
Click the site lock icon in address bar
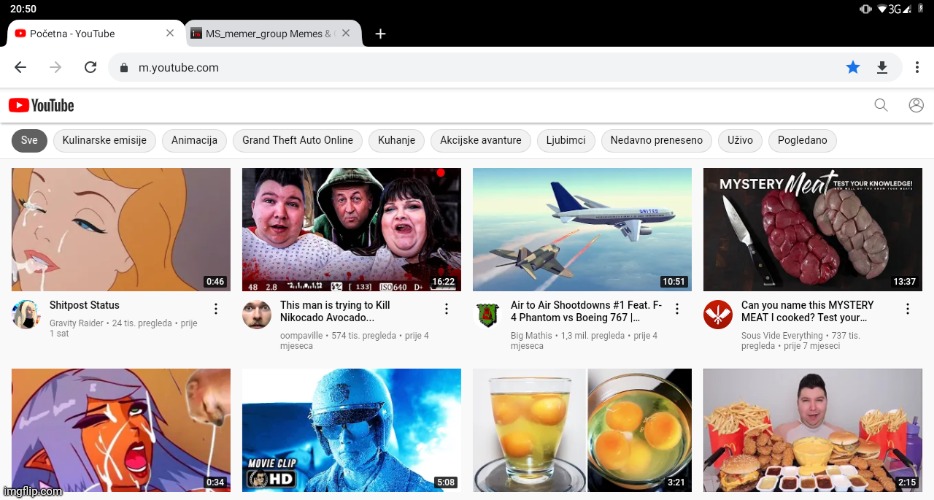click(x=124, y=67)
